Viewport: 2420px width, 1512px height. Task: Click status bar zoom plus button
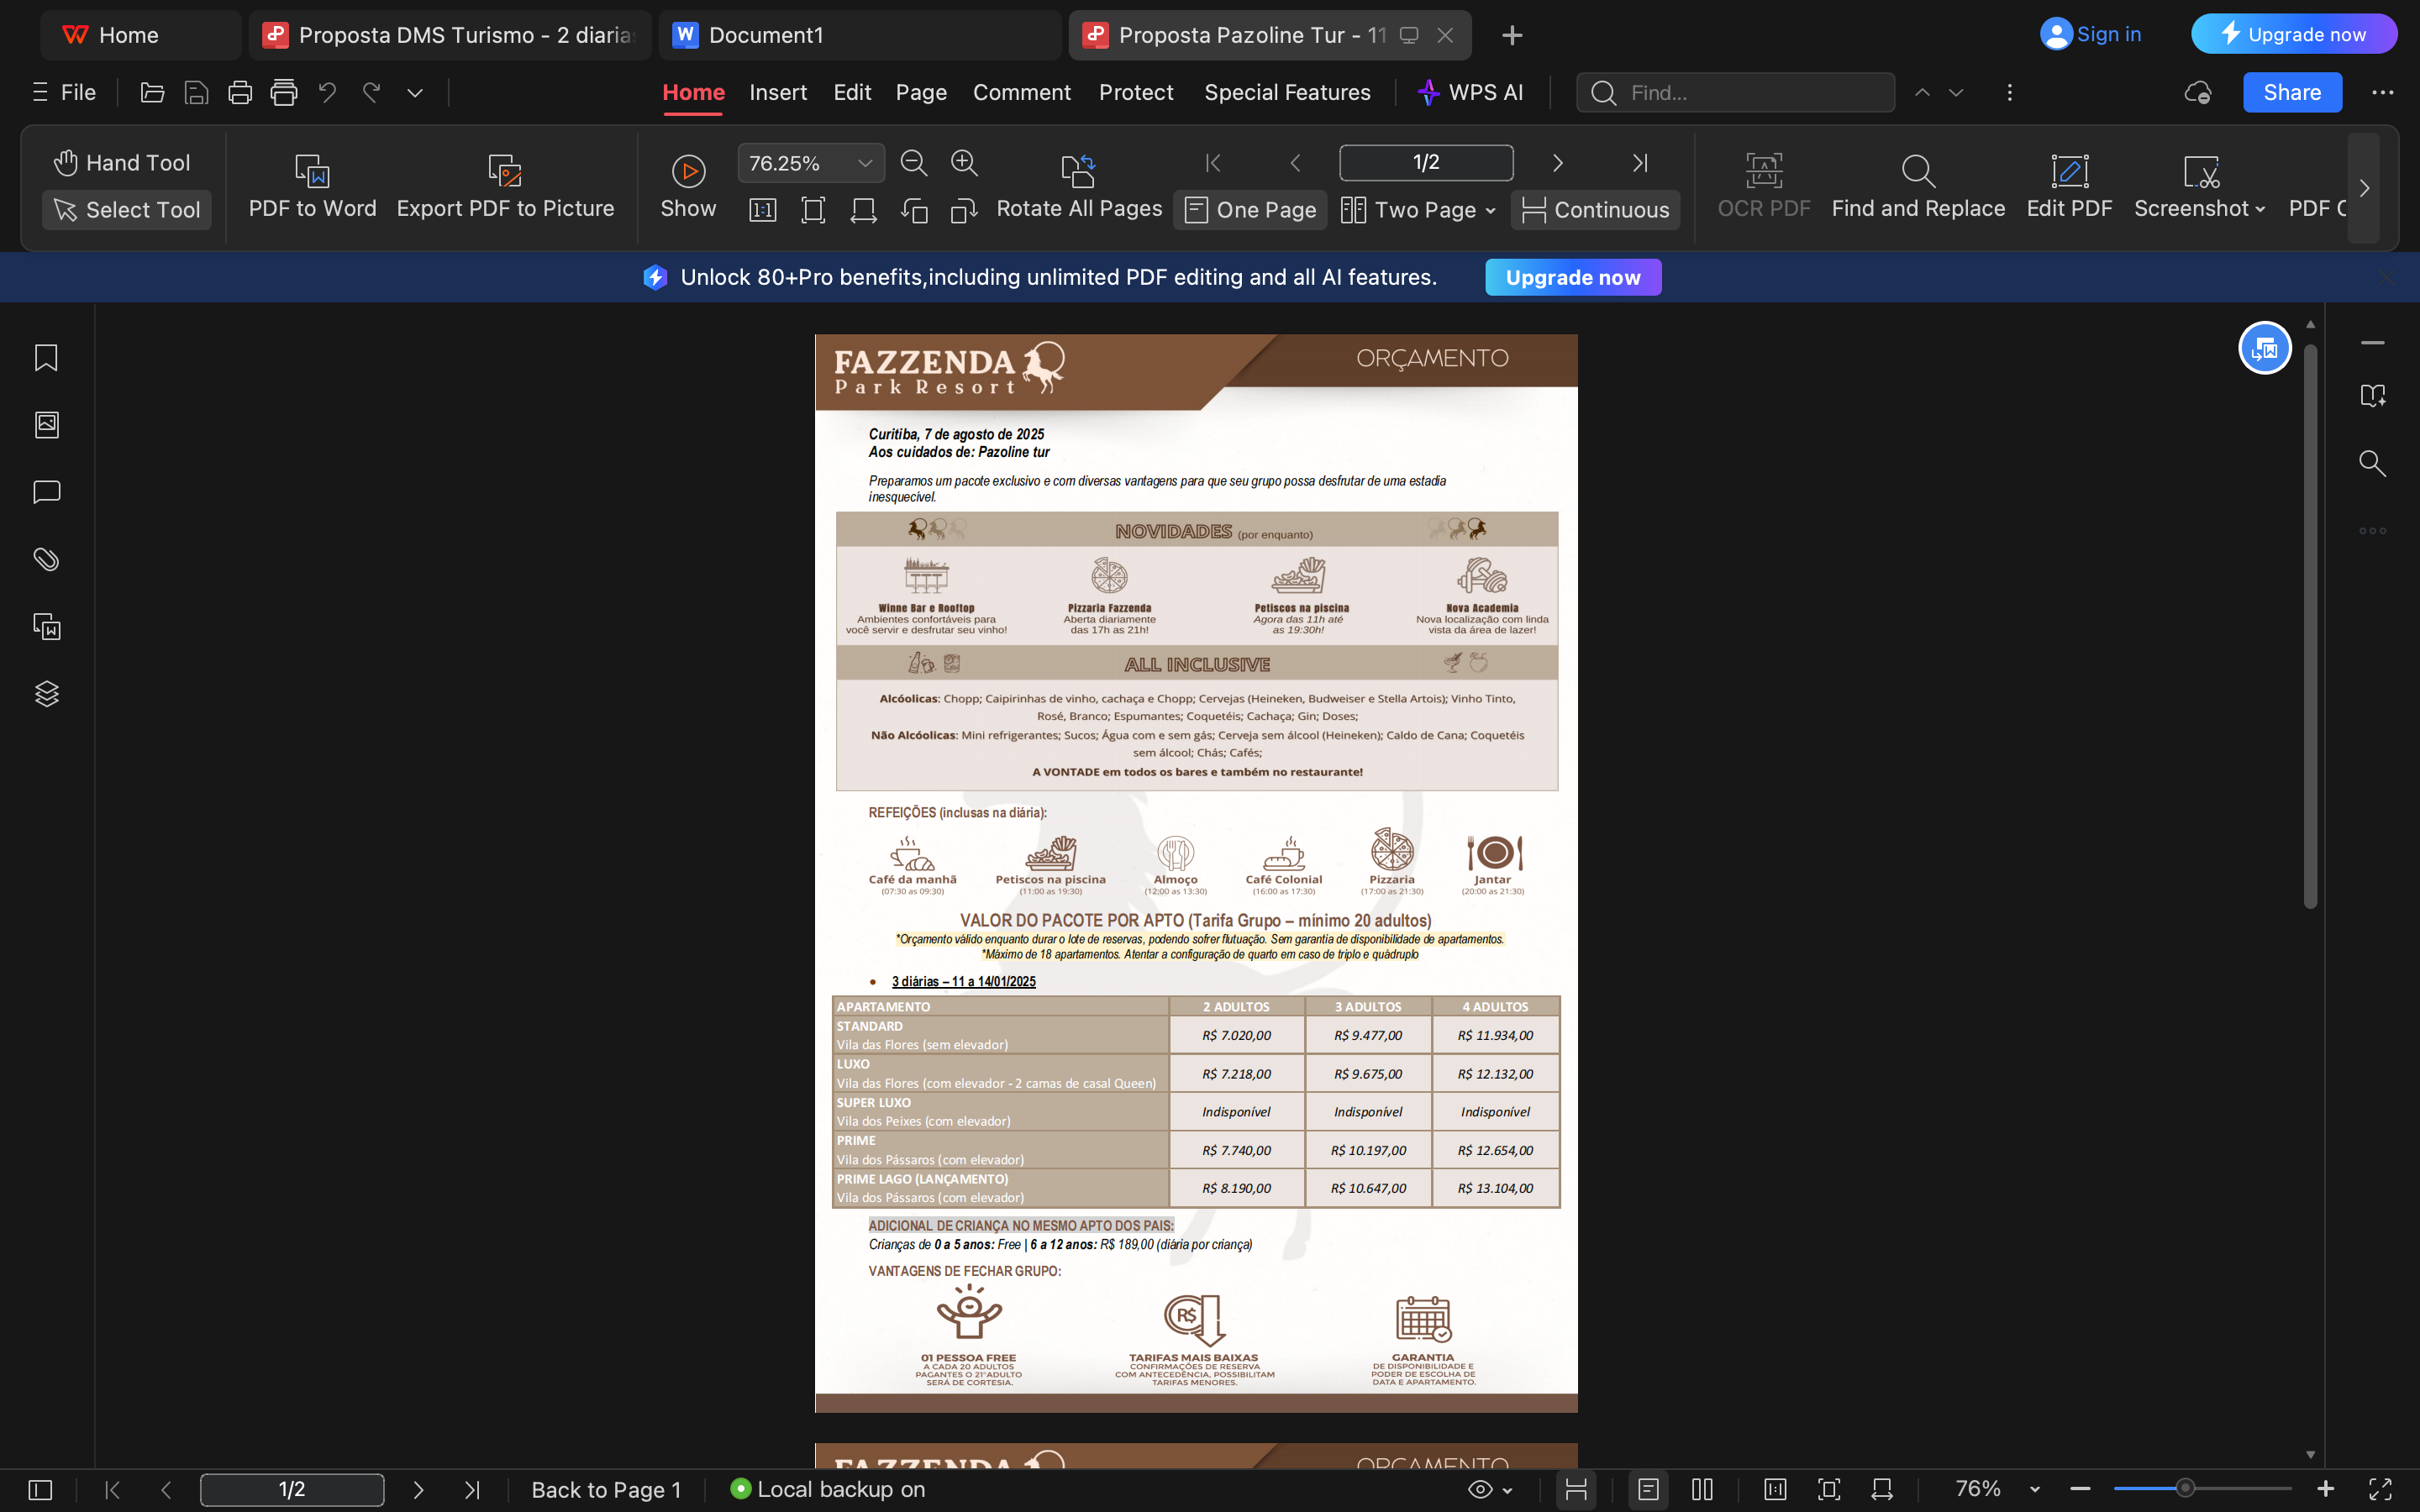[2325, 1489]
